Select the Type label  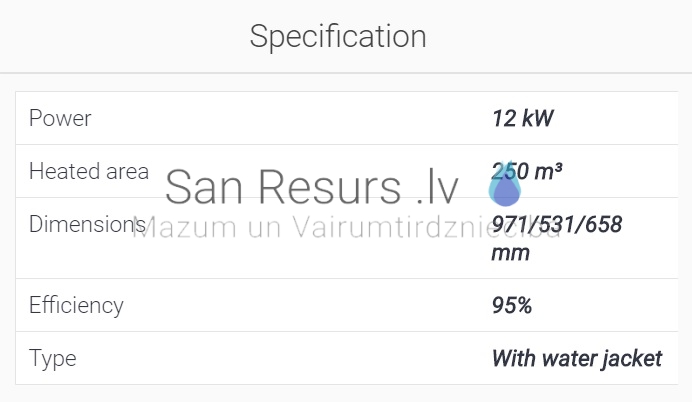point(53,358)
